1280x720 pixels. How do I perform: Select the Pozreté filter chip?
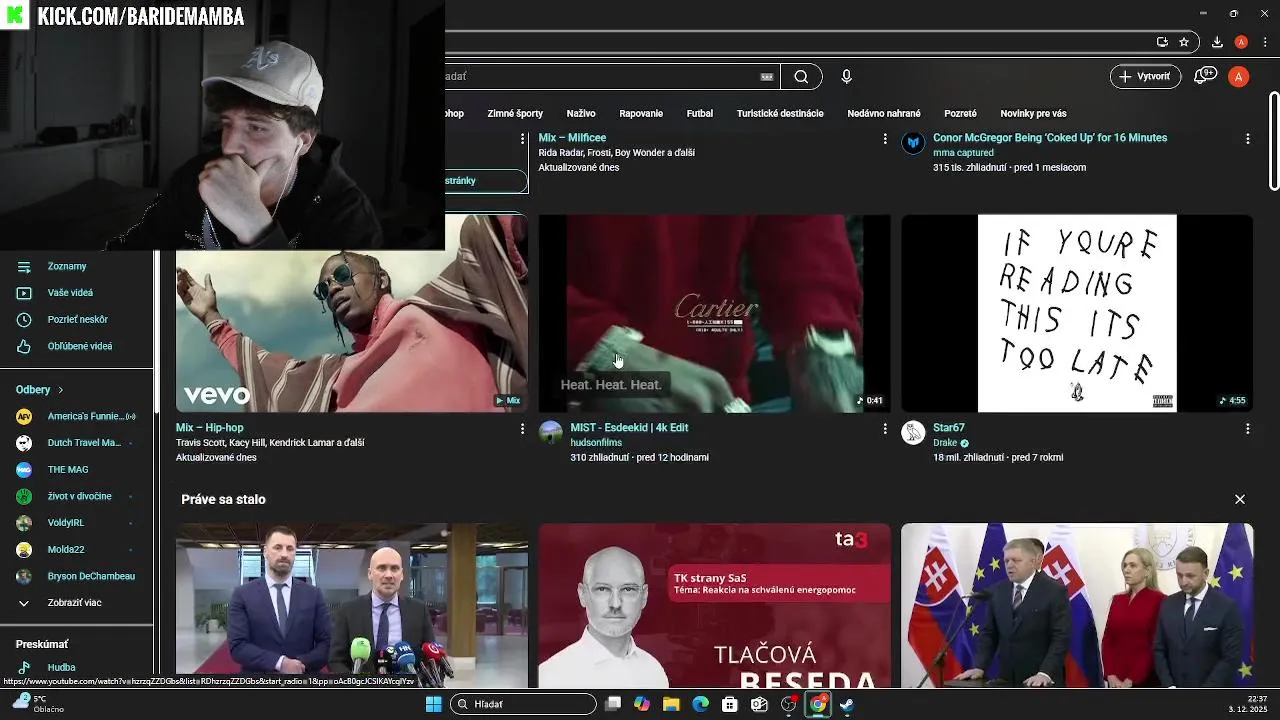(960, 114)
